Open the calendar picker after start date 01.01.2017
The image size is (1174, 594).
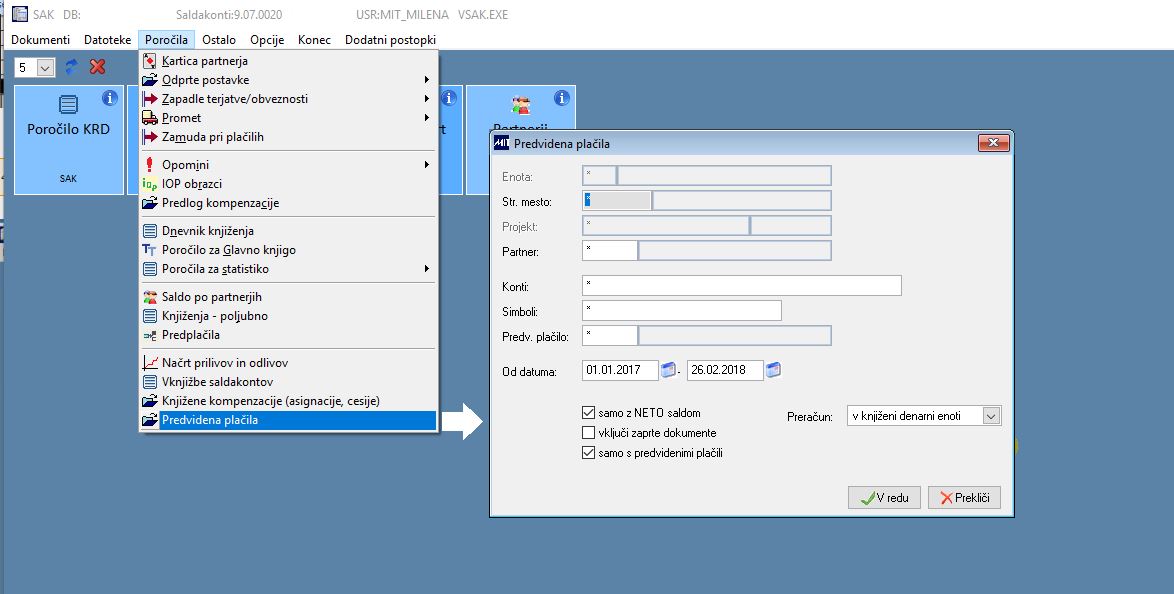tap(668, 370)
